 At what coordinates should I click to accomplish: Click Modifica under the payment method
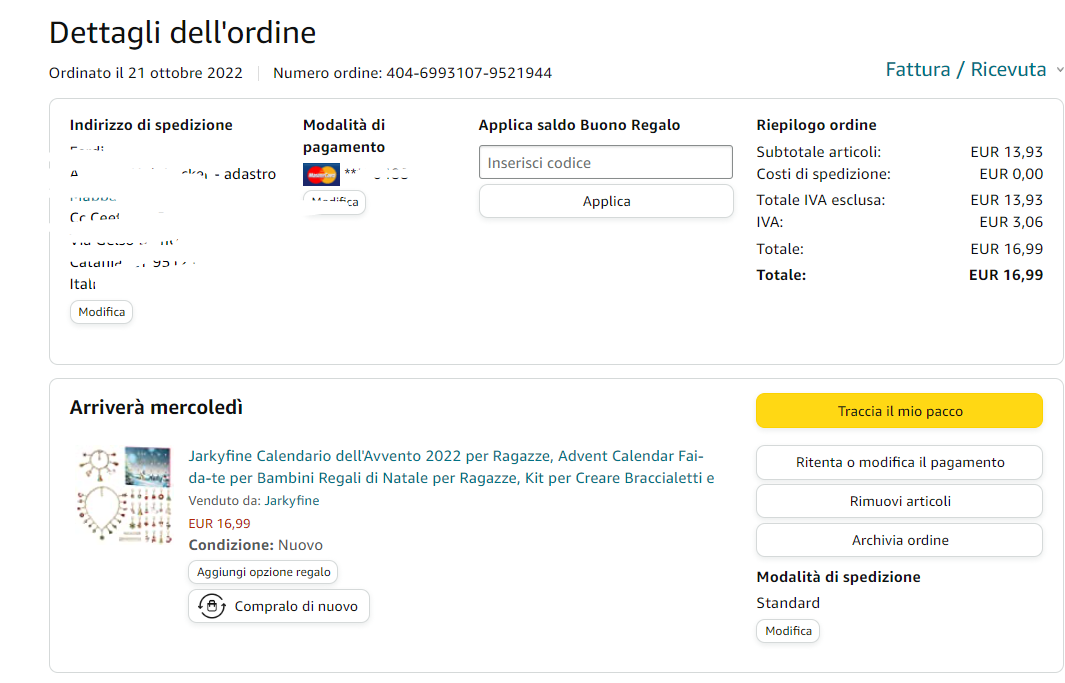coord(334,202)
